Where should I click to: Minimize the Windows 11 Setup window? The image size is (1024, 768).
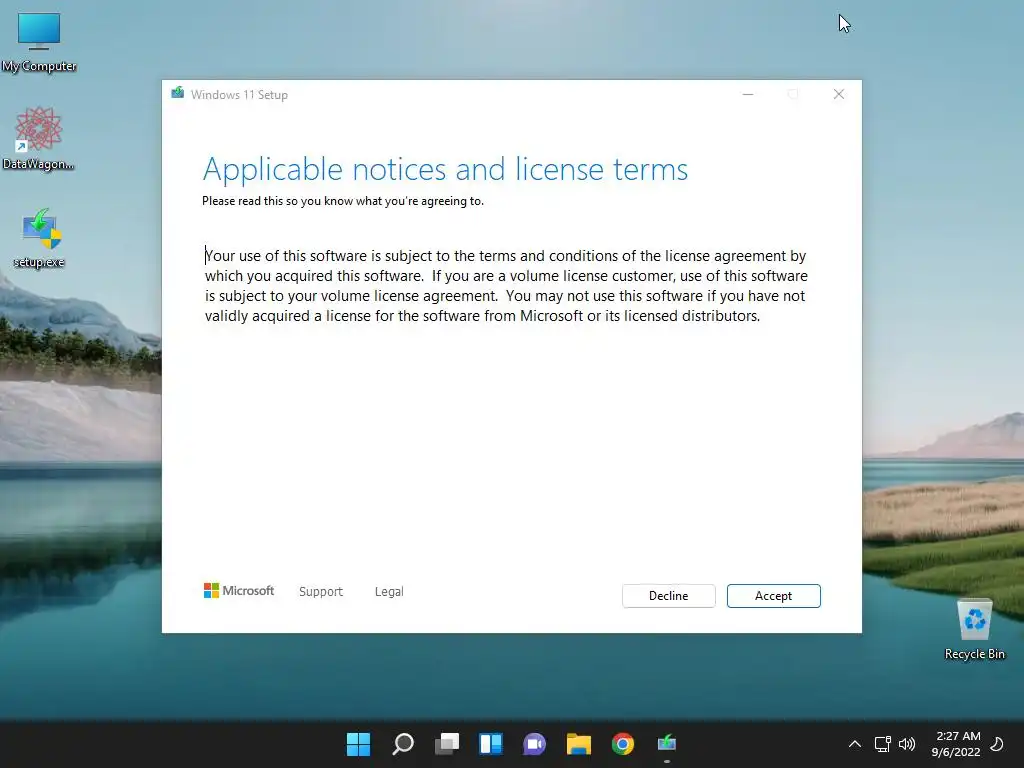coord(748,95)
